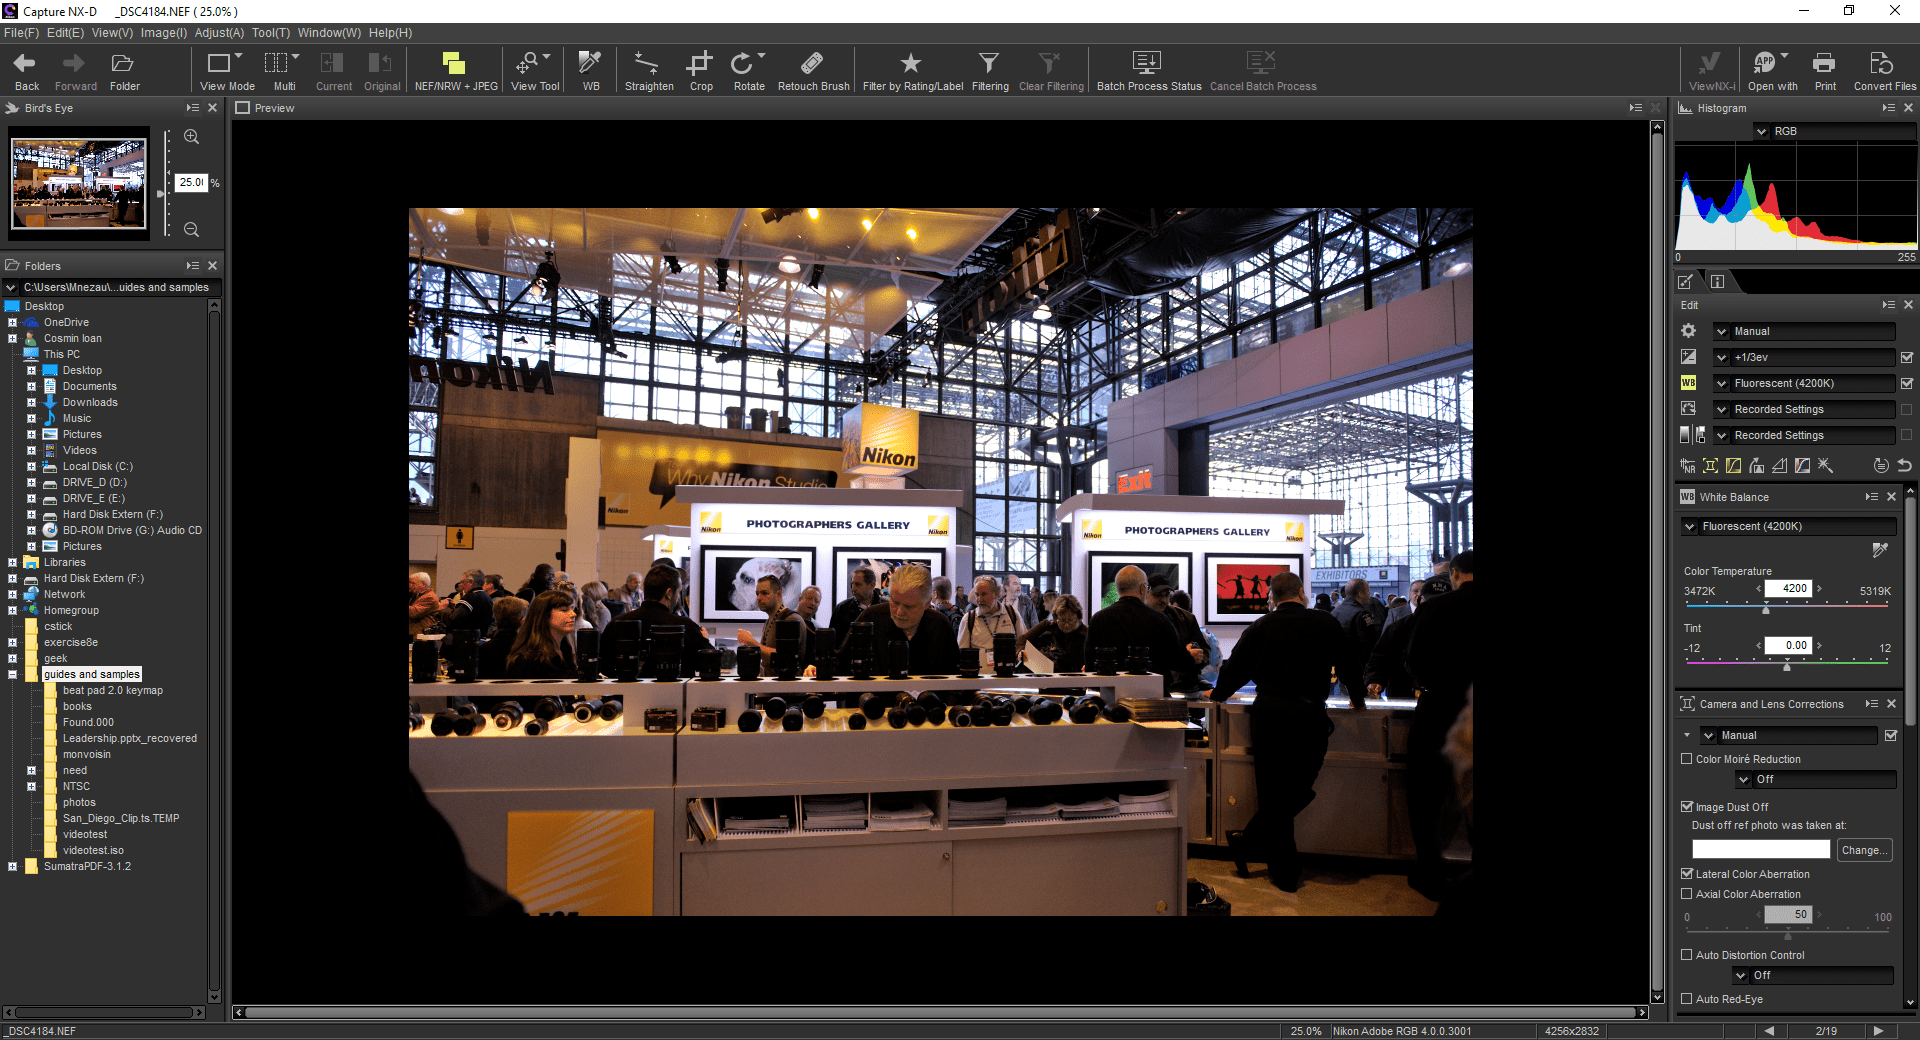Close the Folders panel
1920x1040 pixels.
[212, 266]
